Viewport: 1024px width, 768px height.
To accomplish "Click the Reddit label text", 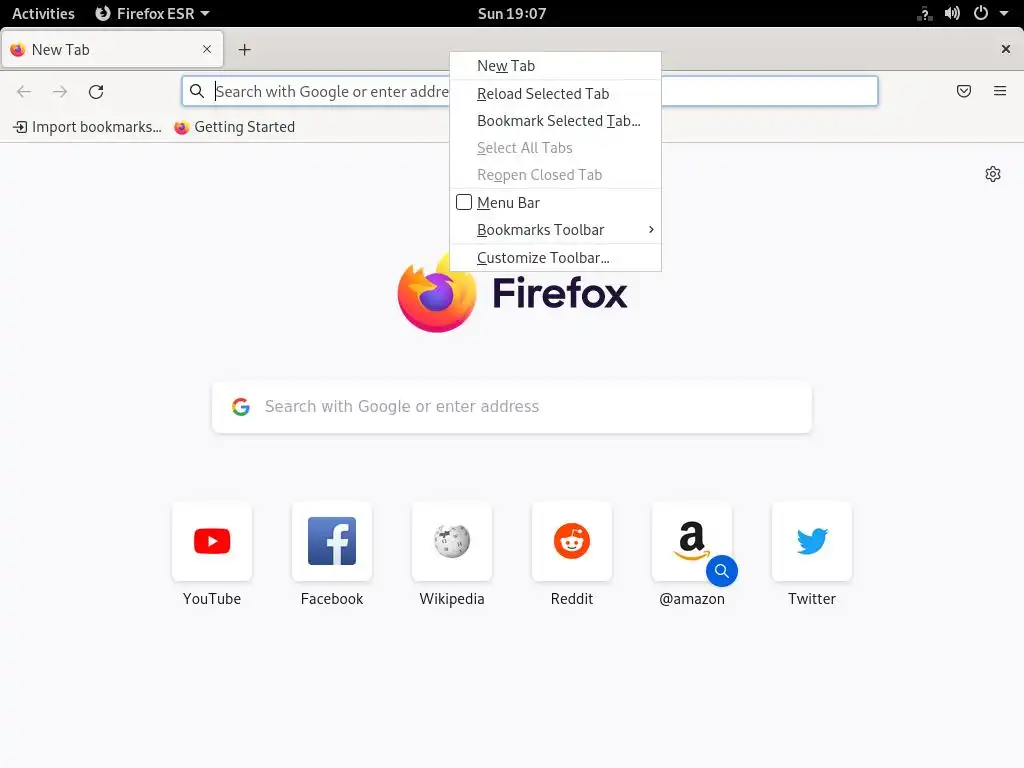I will click(x=572, y=599).
